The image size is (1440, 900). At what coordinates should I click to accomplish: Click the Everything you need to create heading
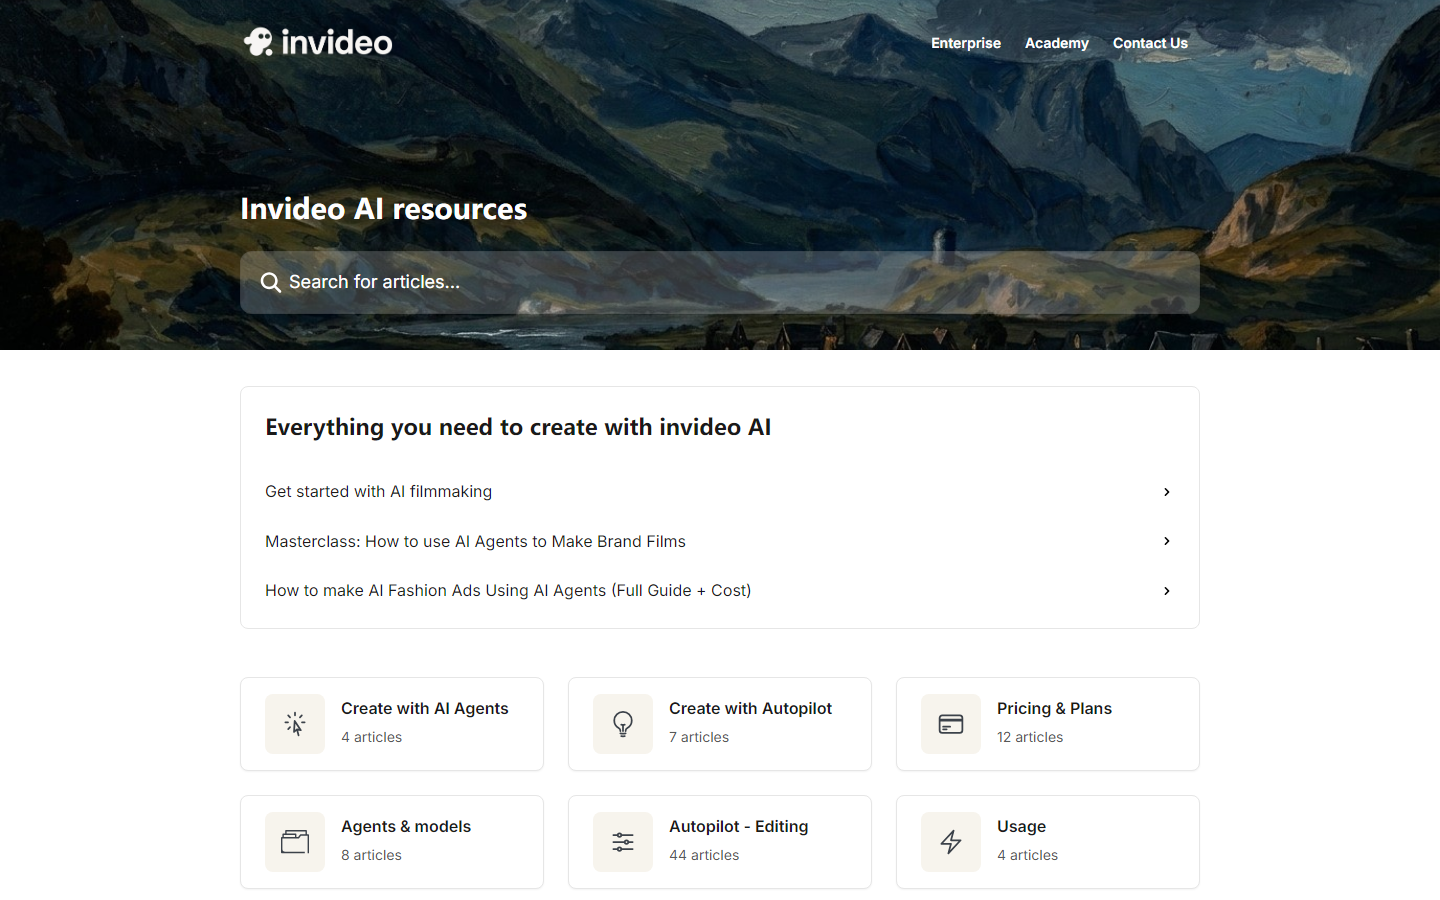518,427
